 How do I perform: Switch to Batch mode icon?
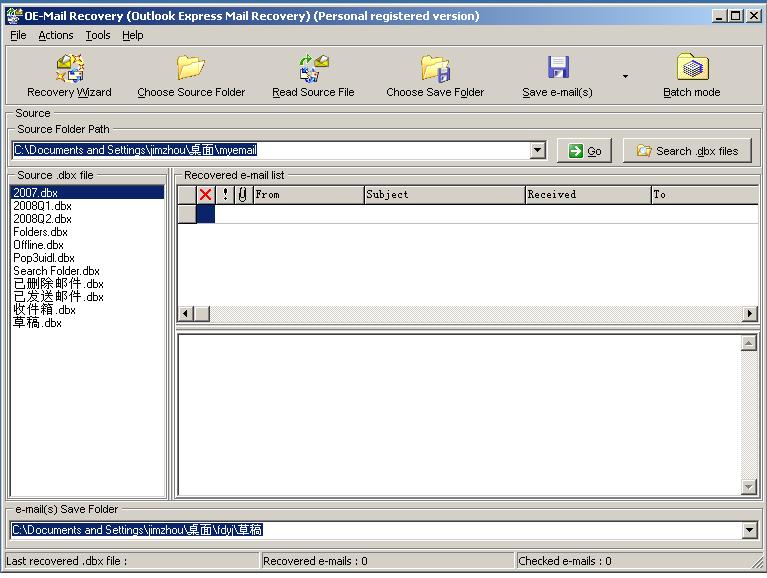coord(692,68)
